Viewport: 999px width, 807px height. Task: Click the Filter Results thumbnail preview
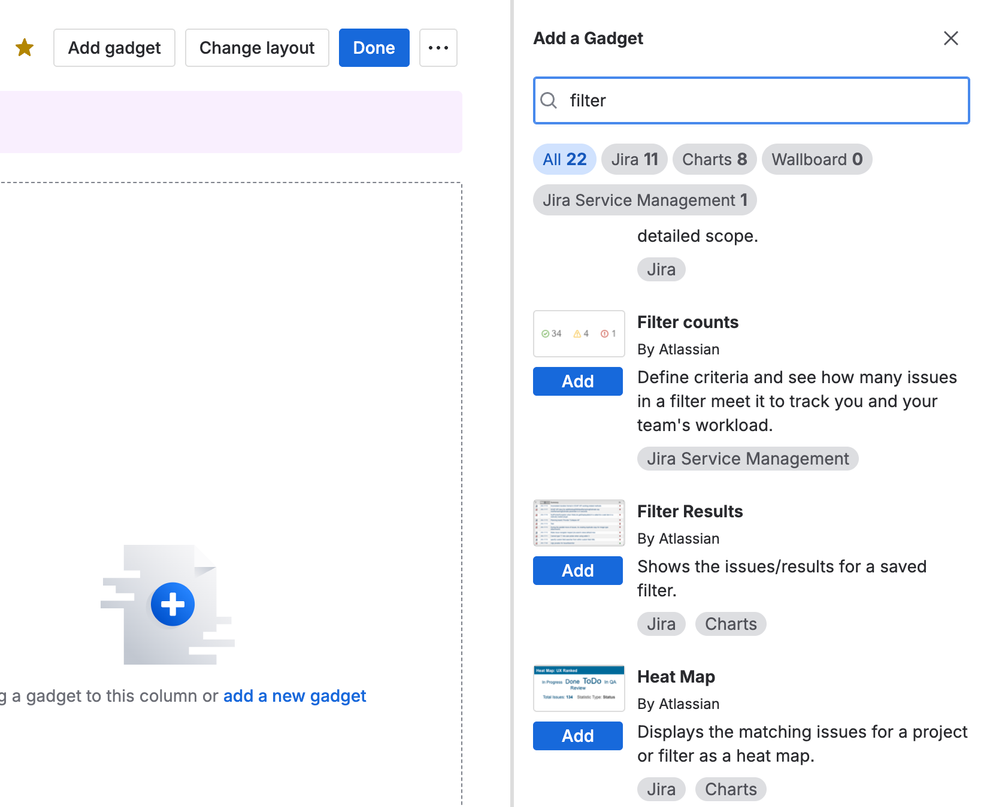point(579,523)
